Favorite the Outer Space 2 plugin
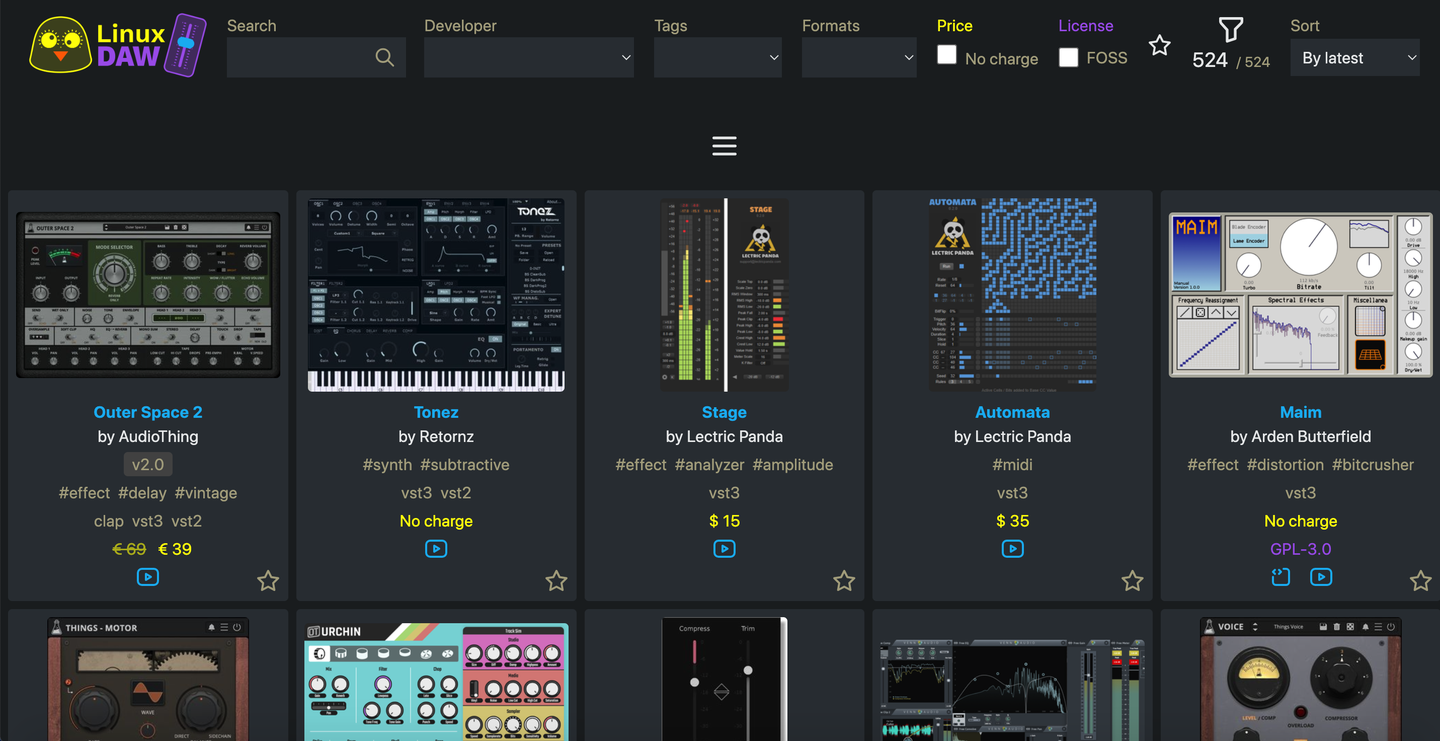 click(268, 580)
